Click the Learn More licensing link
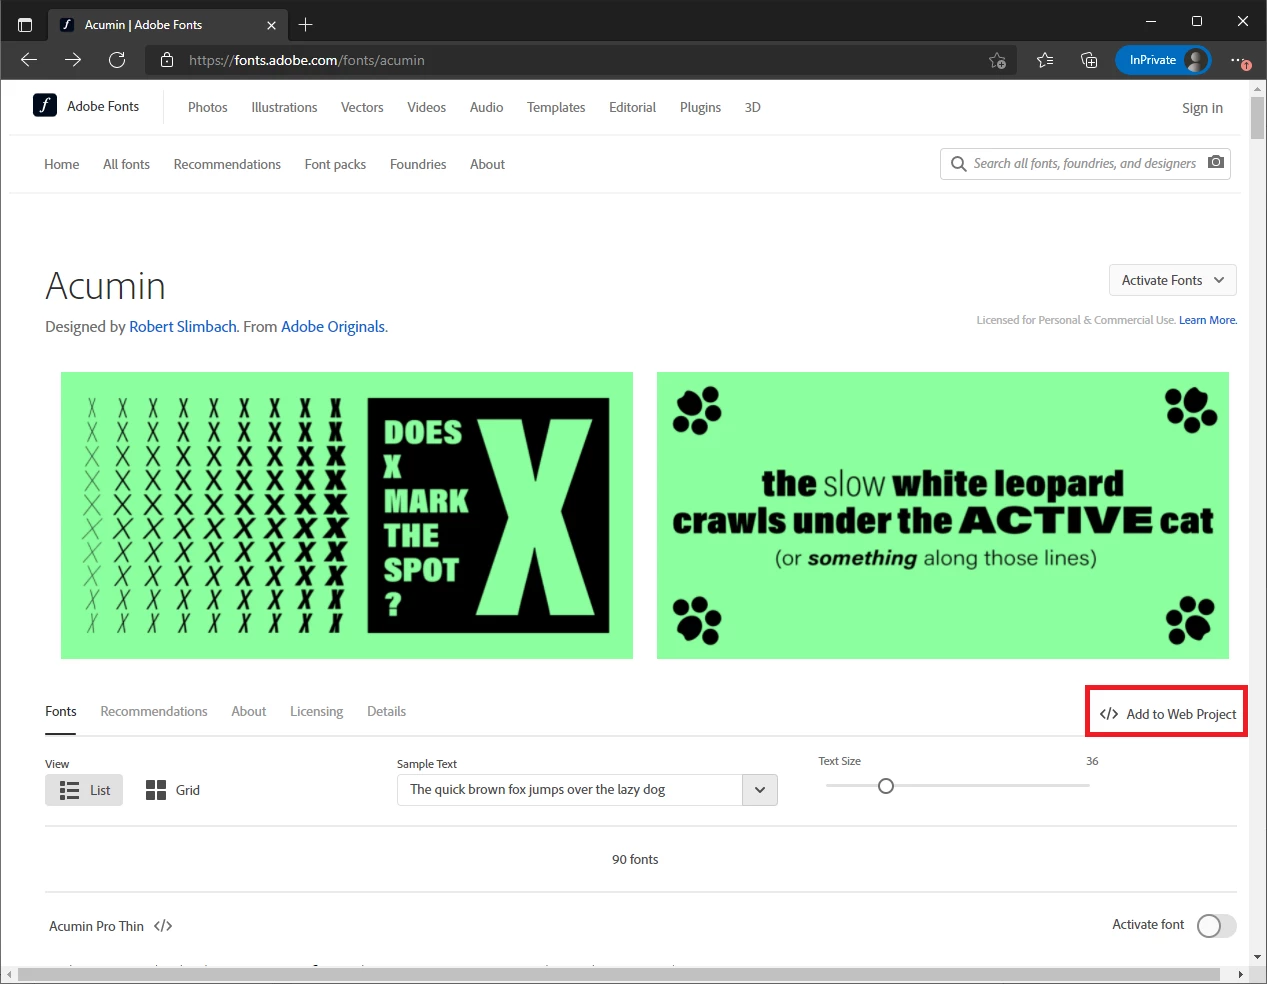 [x=1208, y=320]
